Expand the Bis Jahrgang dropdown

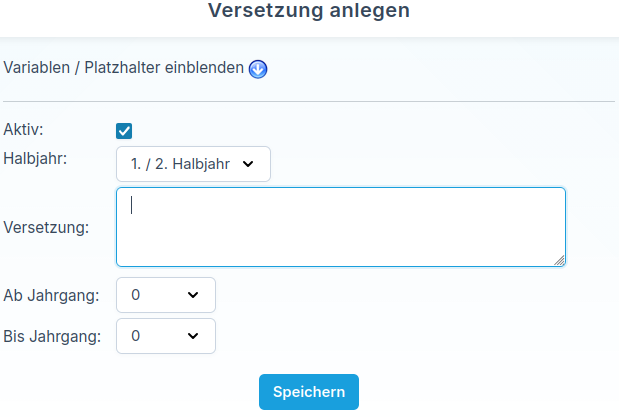coord(166,336)
